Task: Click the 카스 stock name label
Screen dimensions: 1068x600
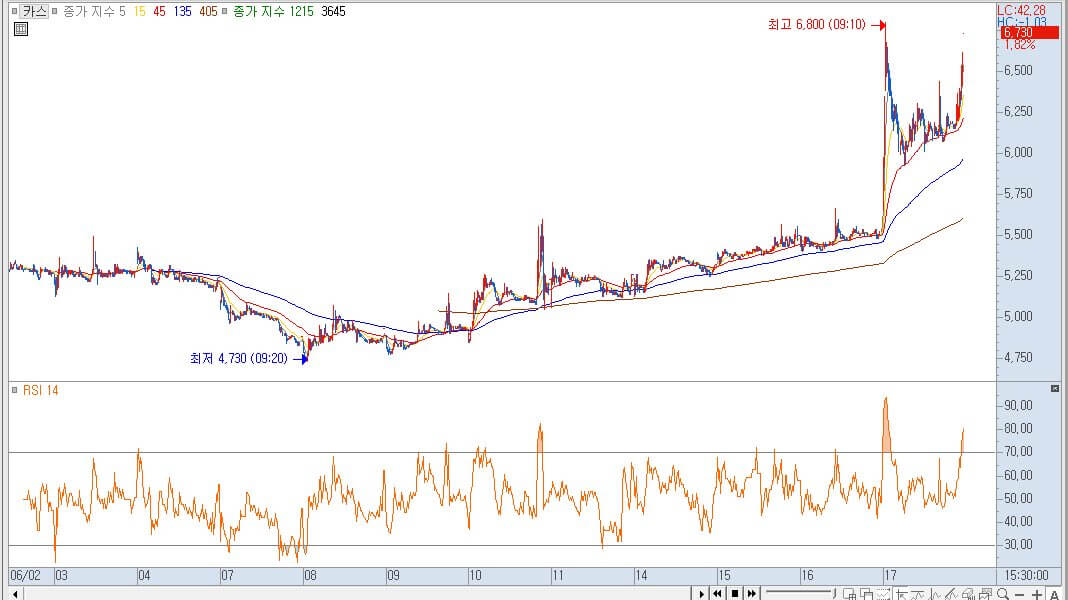Action: click(34, 12)
